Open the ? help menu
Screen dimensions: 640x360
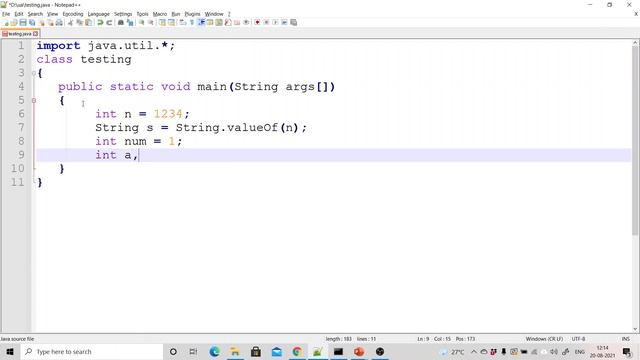(x=229, y=14)
